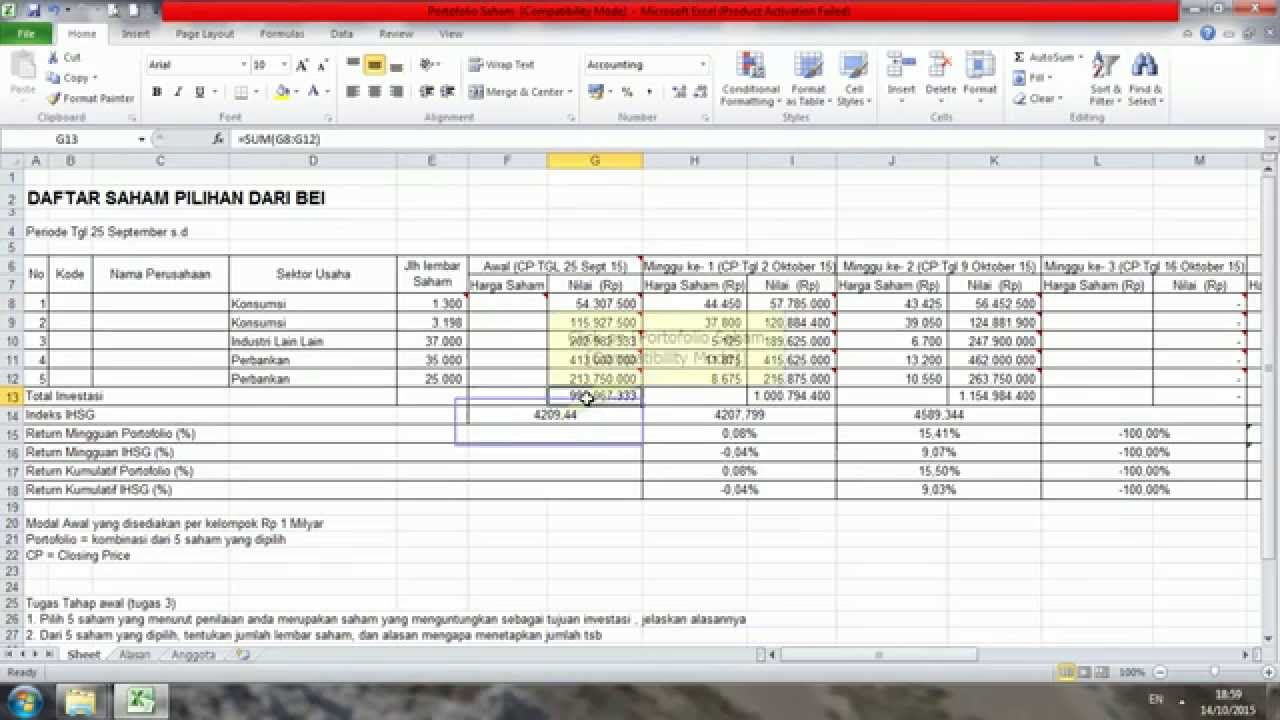Viewport: 1280px width, 720px height.
Task: Toggle Middle Align vertical alignment
Action: pyautogui.click(x=374, y=65)
